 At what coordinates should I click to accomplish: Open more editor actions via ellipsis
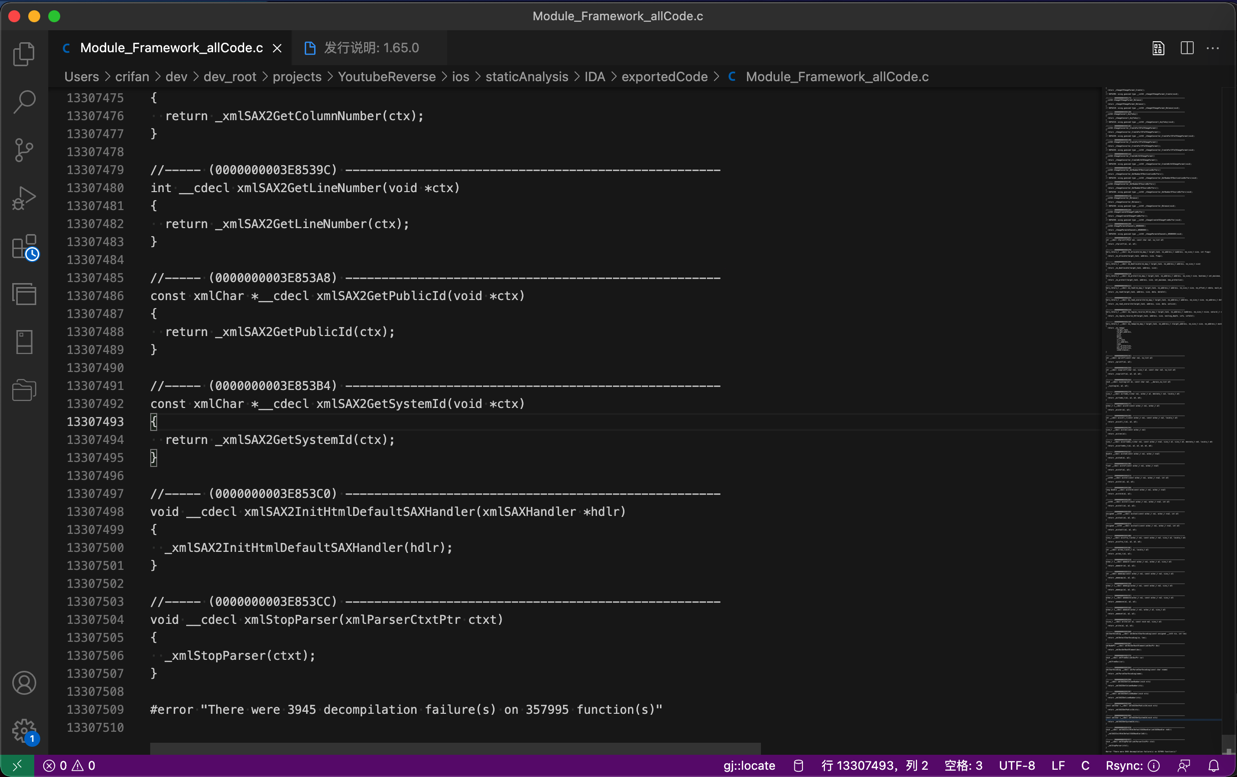pyautogui.click(x=1213, y=47)
